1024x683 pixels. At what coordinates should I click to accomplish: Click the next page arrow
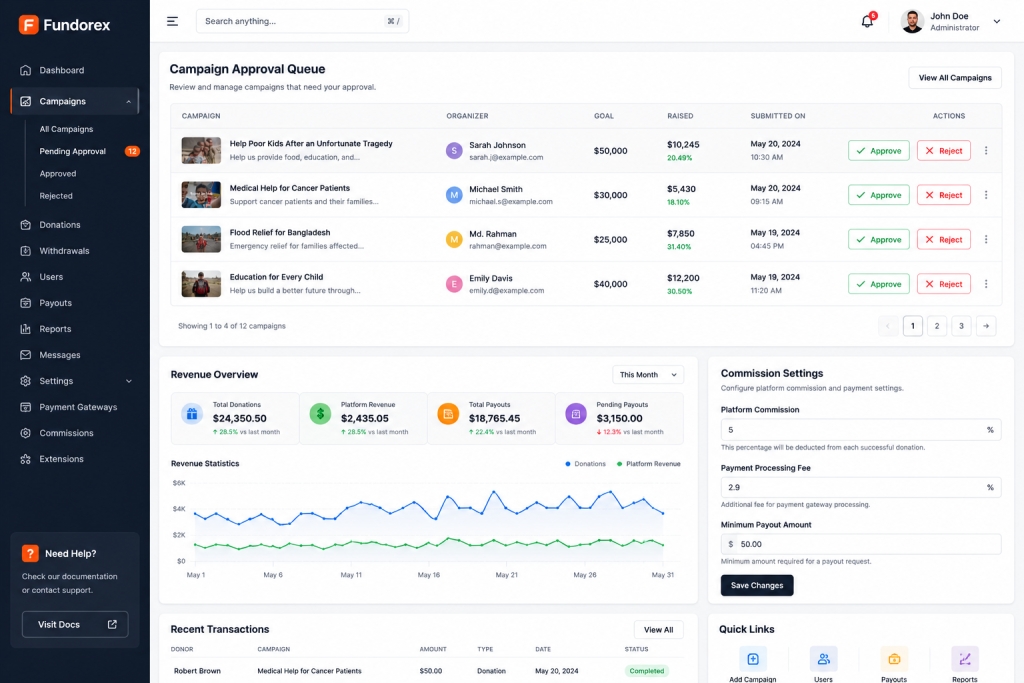point(985,326)
